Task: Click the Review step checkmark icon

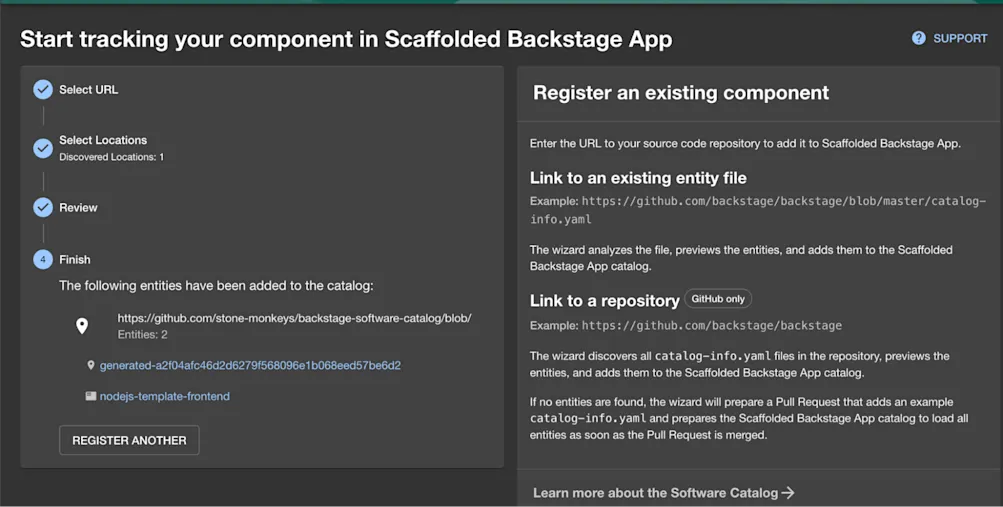Action: [x=43, y=208]
